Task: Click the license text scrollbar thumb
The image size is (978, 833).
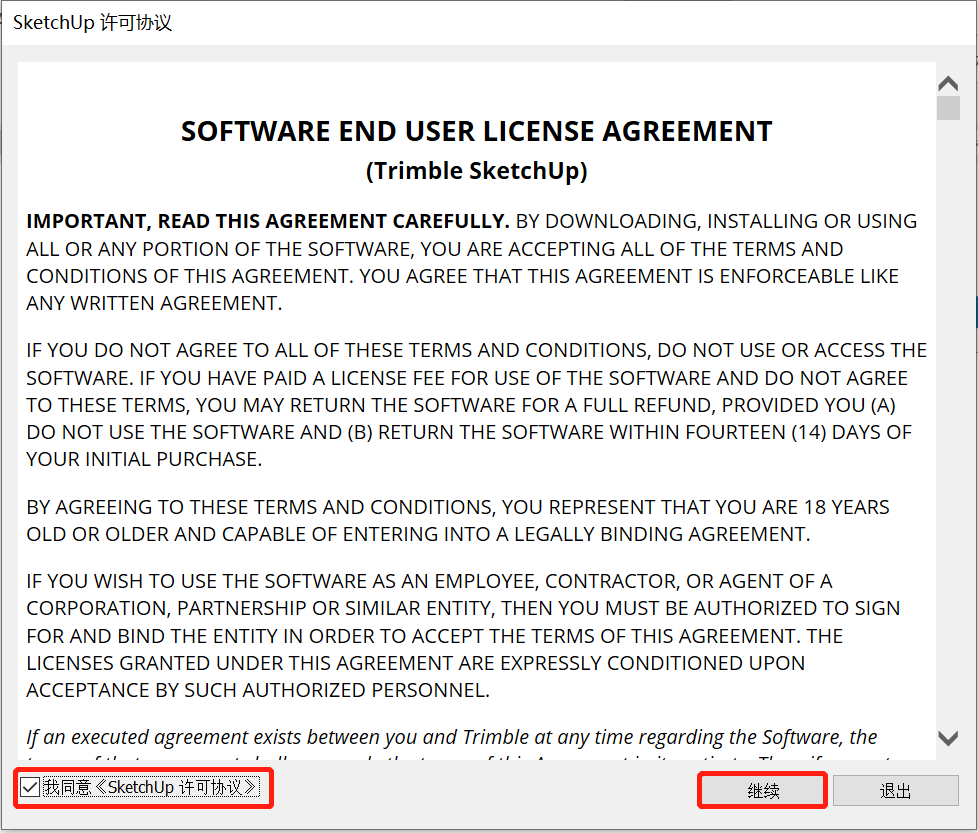Action: pyautogui.click(x=948, y=107)
